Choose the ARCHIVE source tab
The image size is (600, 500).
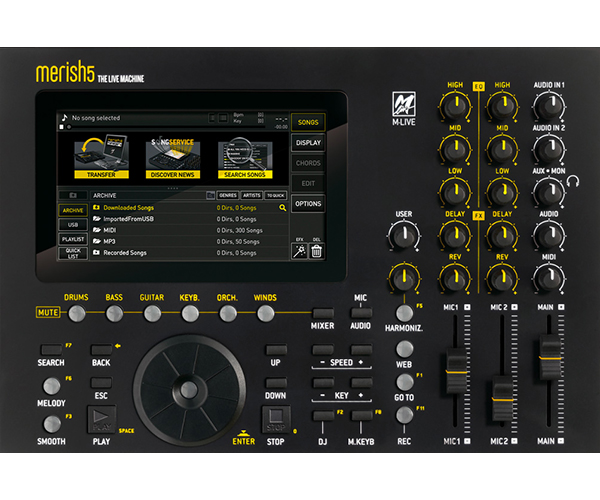click(73, 210)
